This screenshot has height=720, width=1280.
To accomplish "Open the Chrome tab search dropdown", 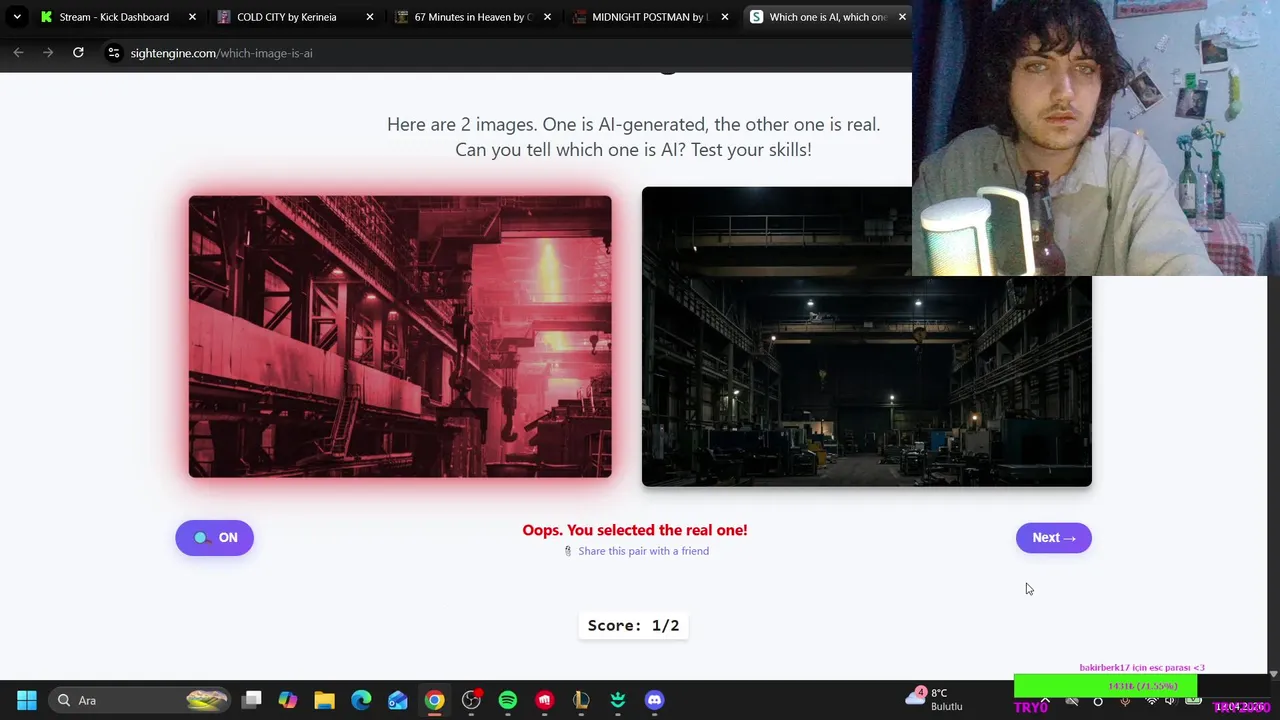I will [17, 17].
